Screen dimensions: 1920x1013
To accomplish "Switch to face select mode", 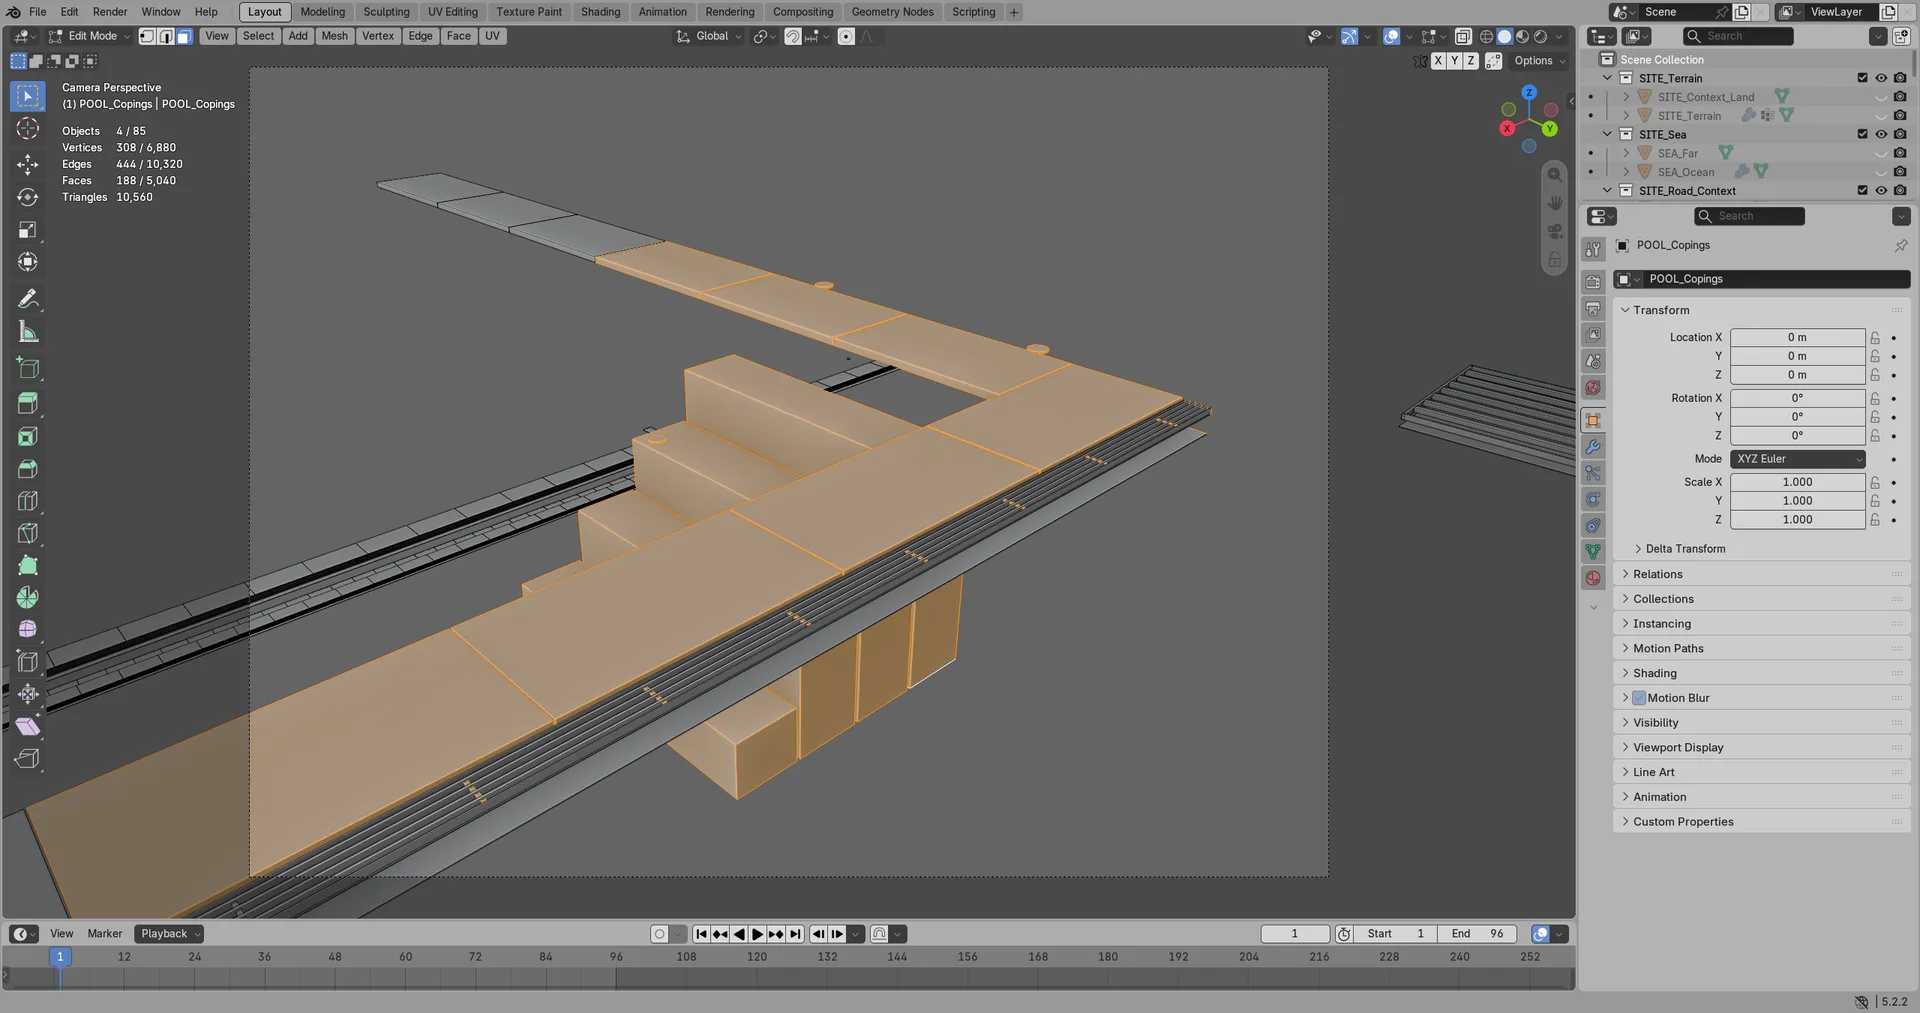I will click(184, 36).
